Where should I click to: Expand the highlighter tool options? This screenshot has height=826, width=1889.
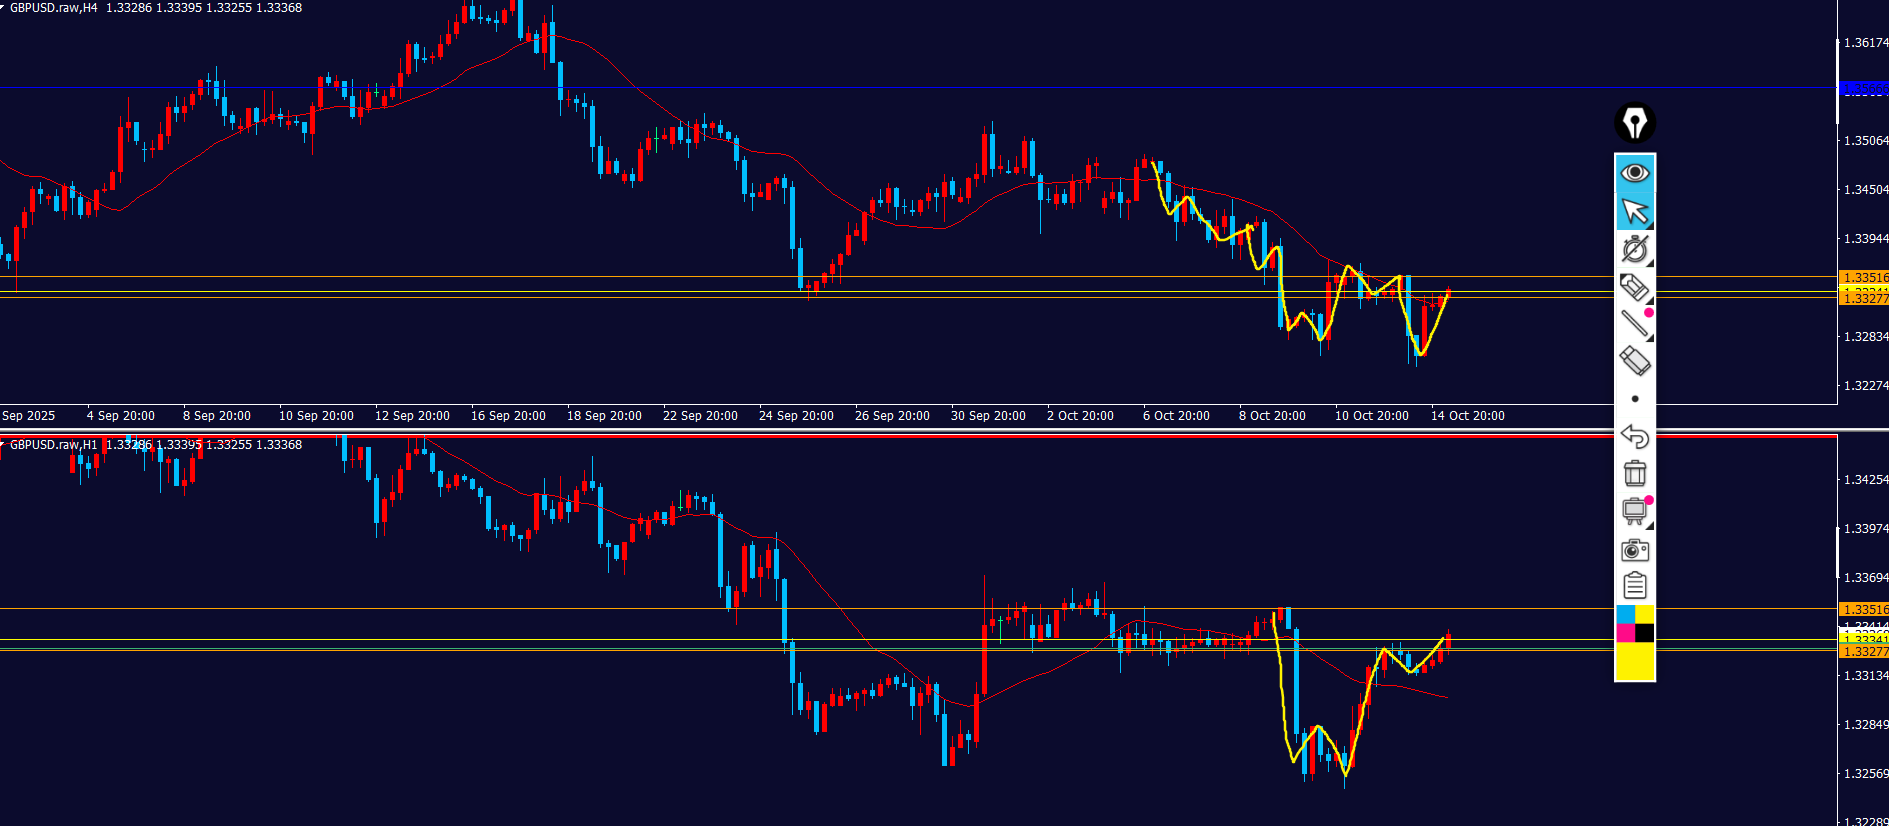pyautogui.click(x=1649, y=300)
